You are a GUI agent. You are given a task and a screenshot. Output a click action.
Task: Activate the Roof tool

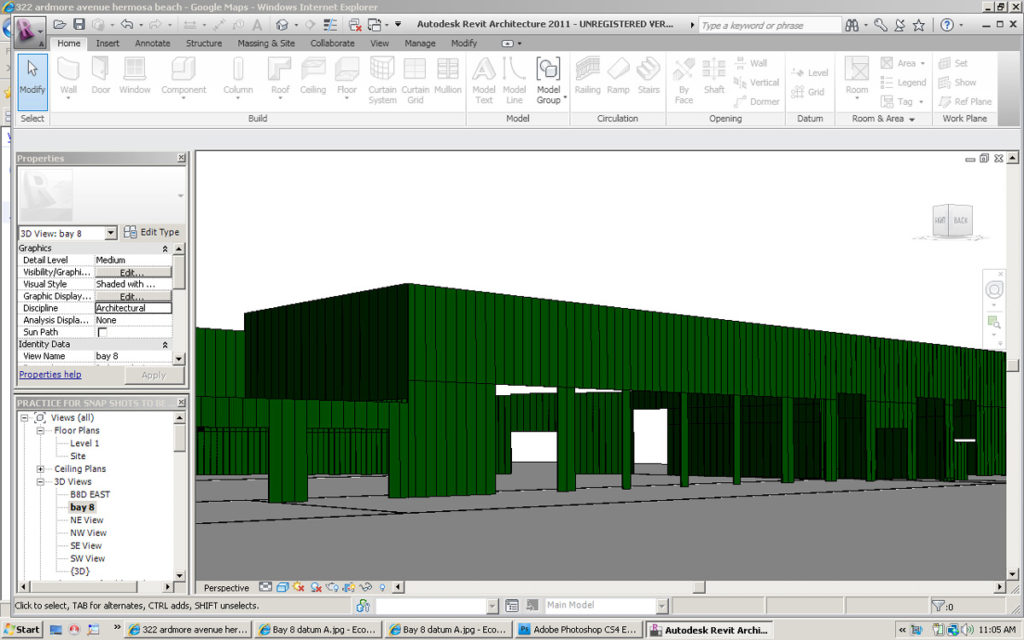tap(278, 75)
